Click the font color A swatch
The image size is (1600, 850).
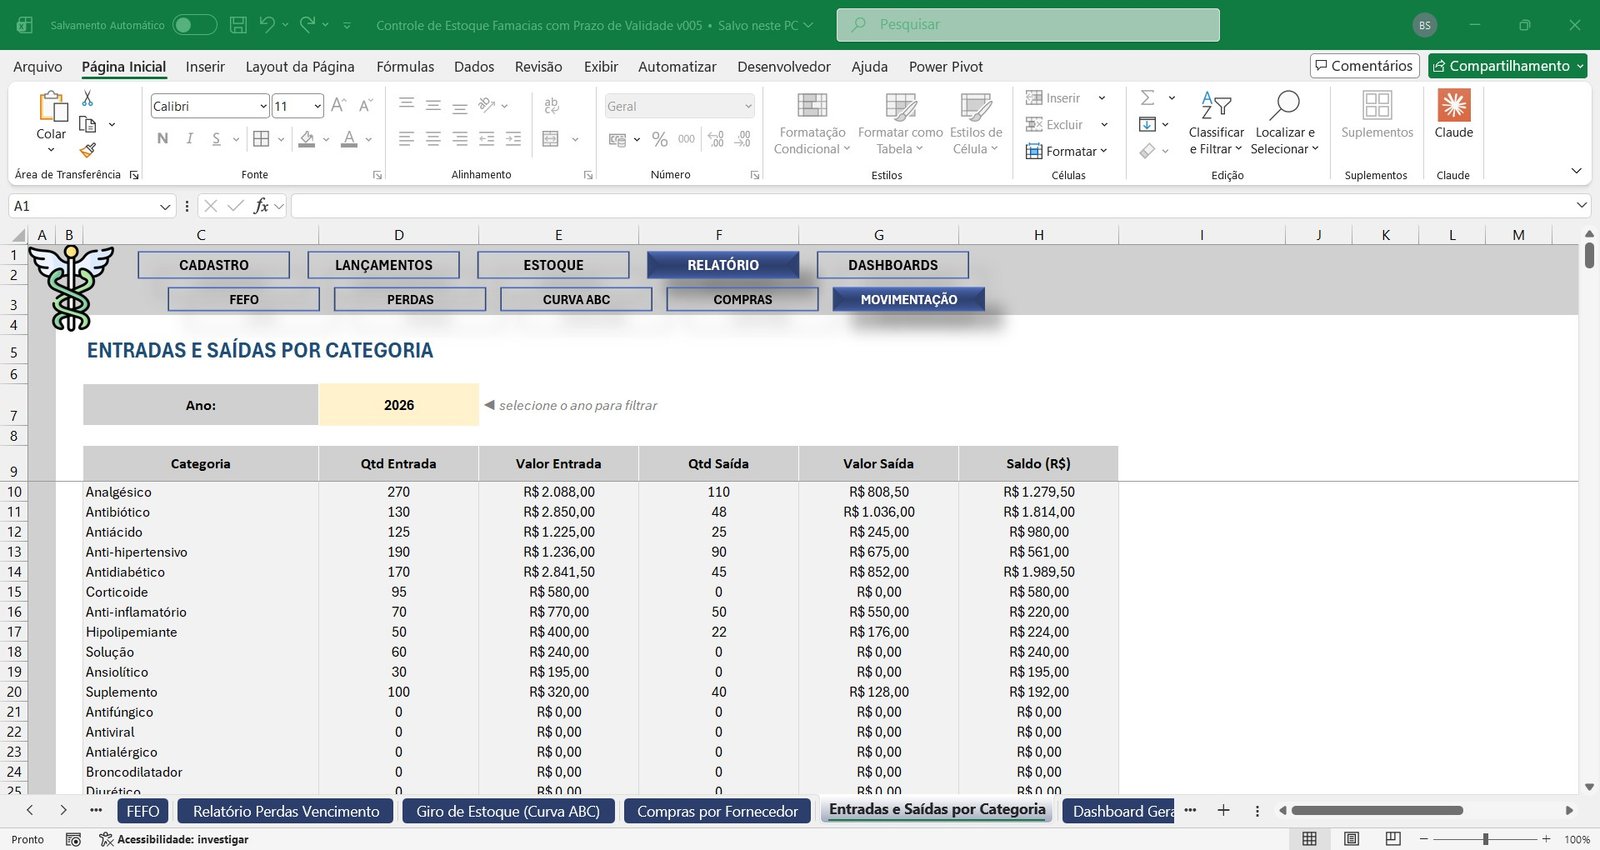pyautogui.click(x=349, y=139)
